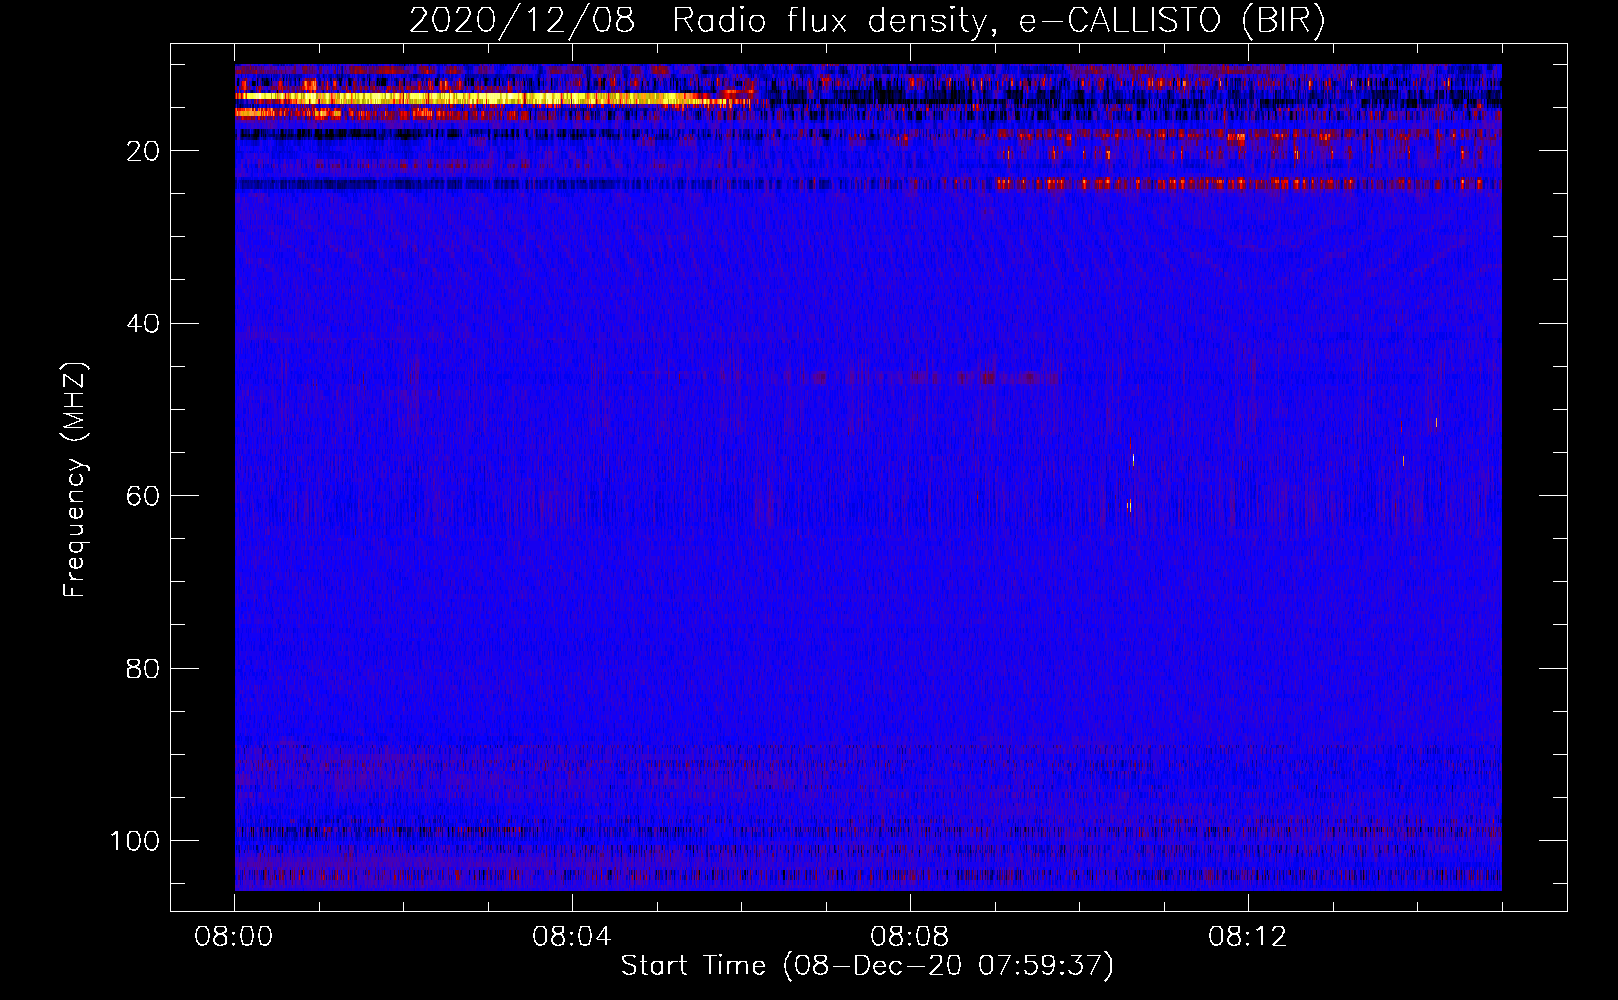Viewport: 1618px width, 1000px height.
Task: Click the 80 MHz frequency tick label
Action: point(143,668)
